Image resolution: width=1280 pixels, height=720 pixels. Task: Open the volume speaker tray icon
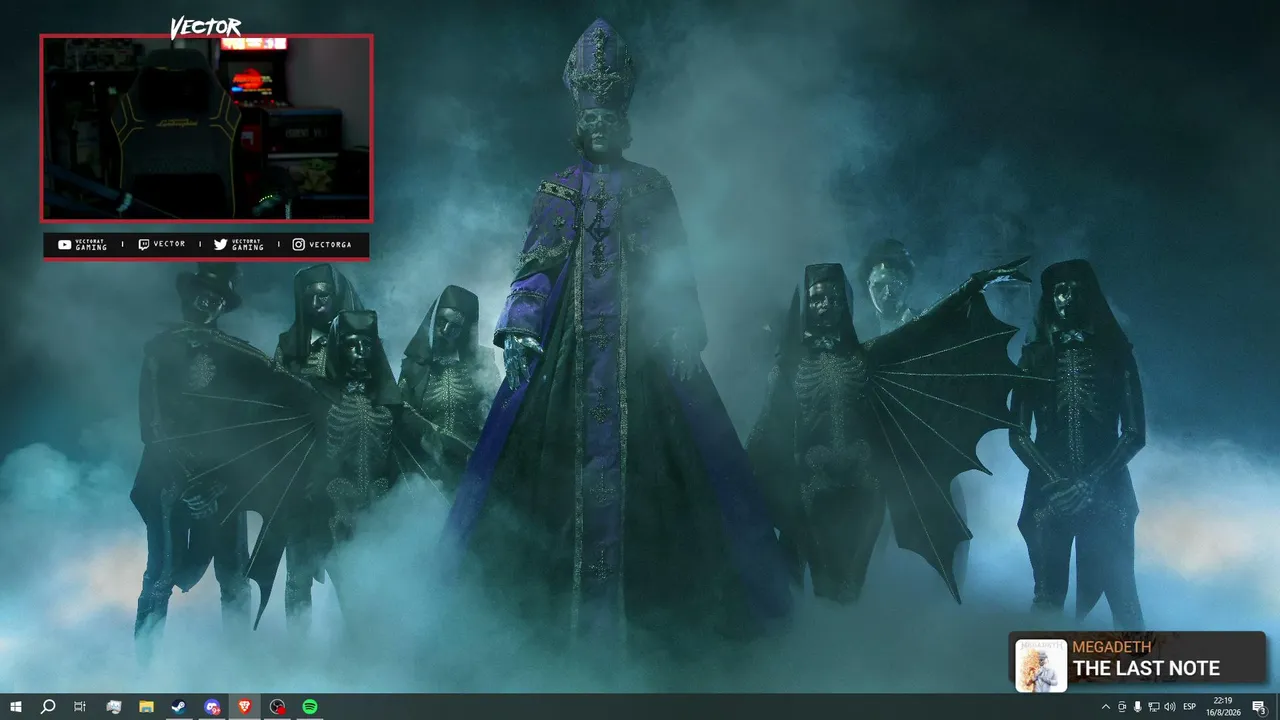1170,707
